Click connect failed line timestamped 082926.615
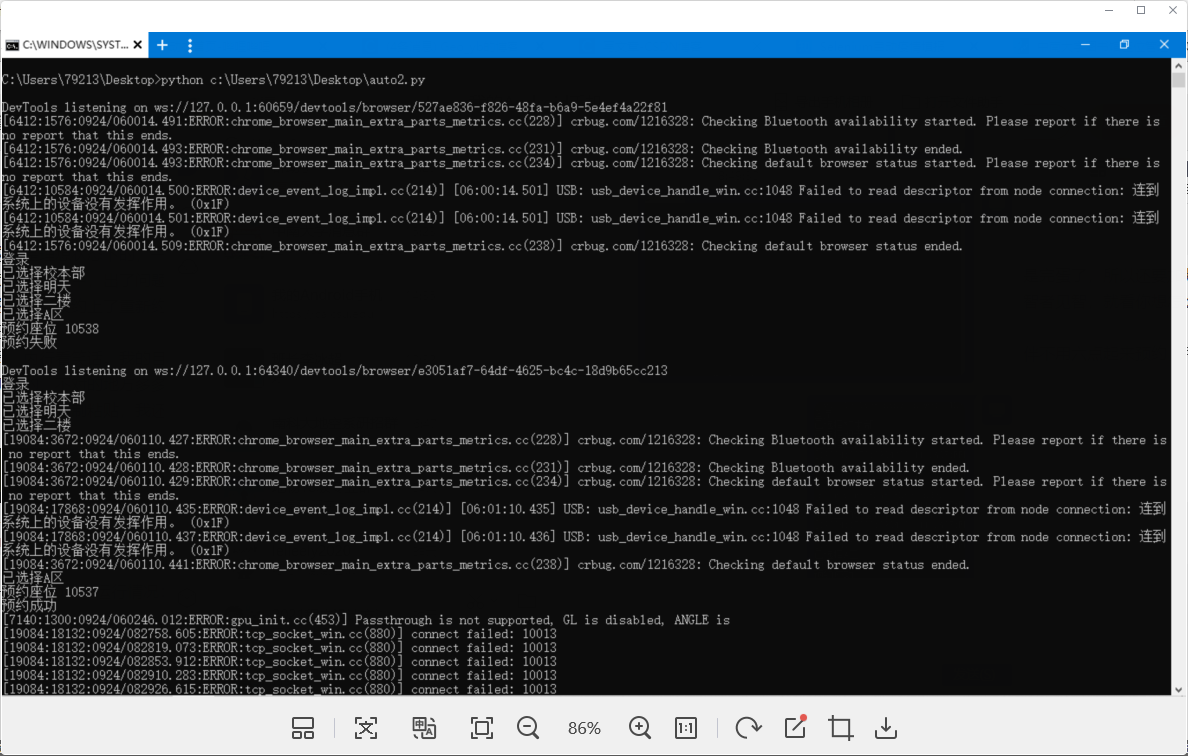1188x756 pixels. click(x=280, y=689)
